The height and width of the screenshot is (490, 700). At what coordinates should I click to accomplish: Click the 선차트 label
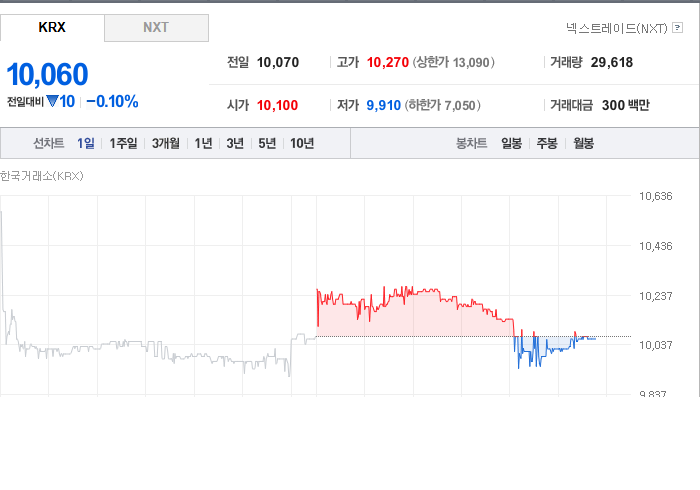click(49, 143)
